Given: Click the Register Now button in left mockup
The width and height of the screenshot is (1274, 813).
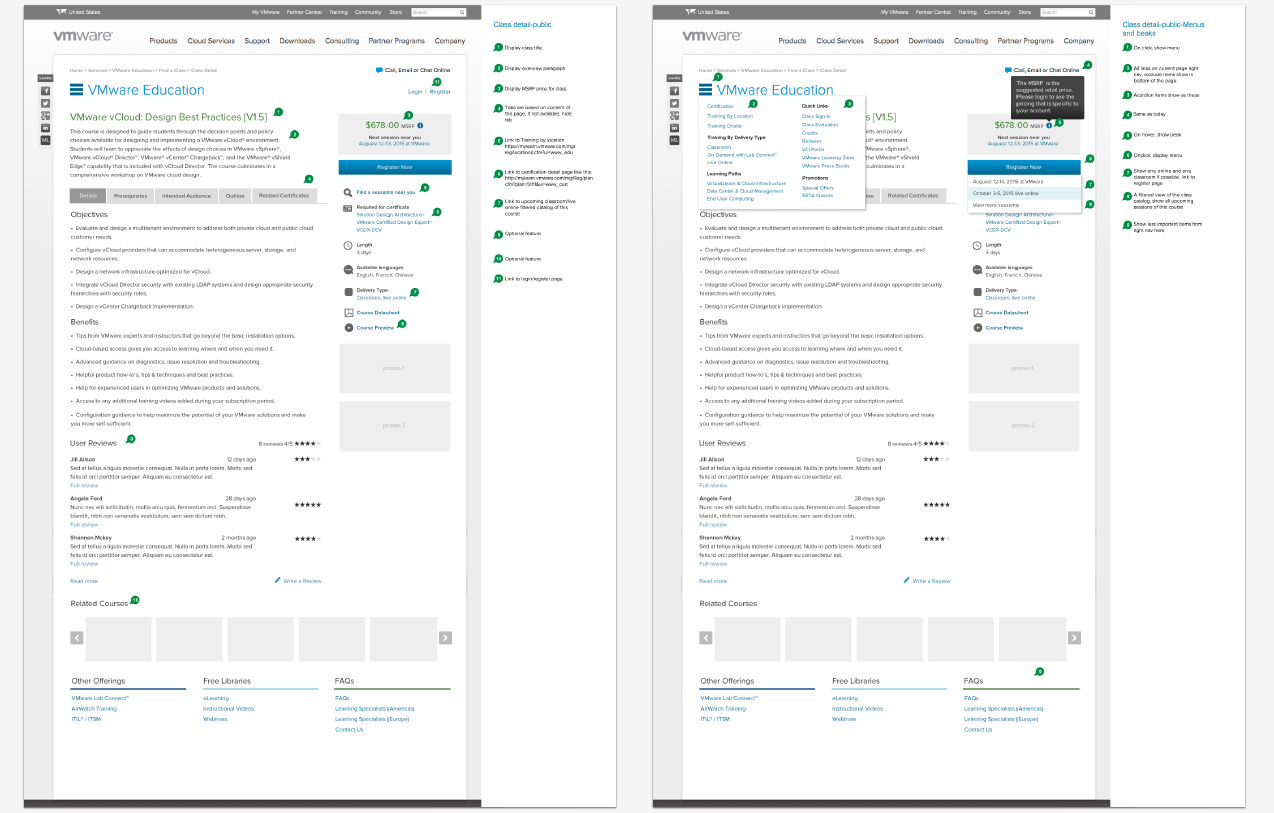Looking at the screenshot, I should click(394, 167).
